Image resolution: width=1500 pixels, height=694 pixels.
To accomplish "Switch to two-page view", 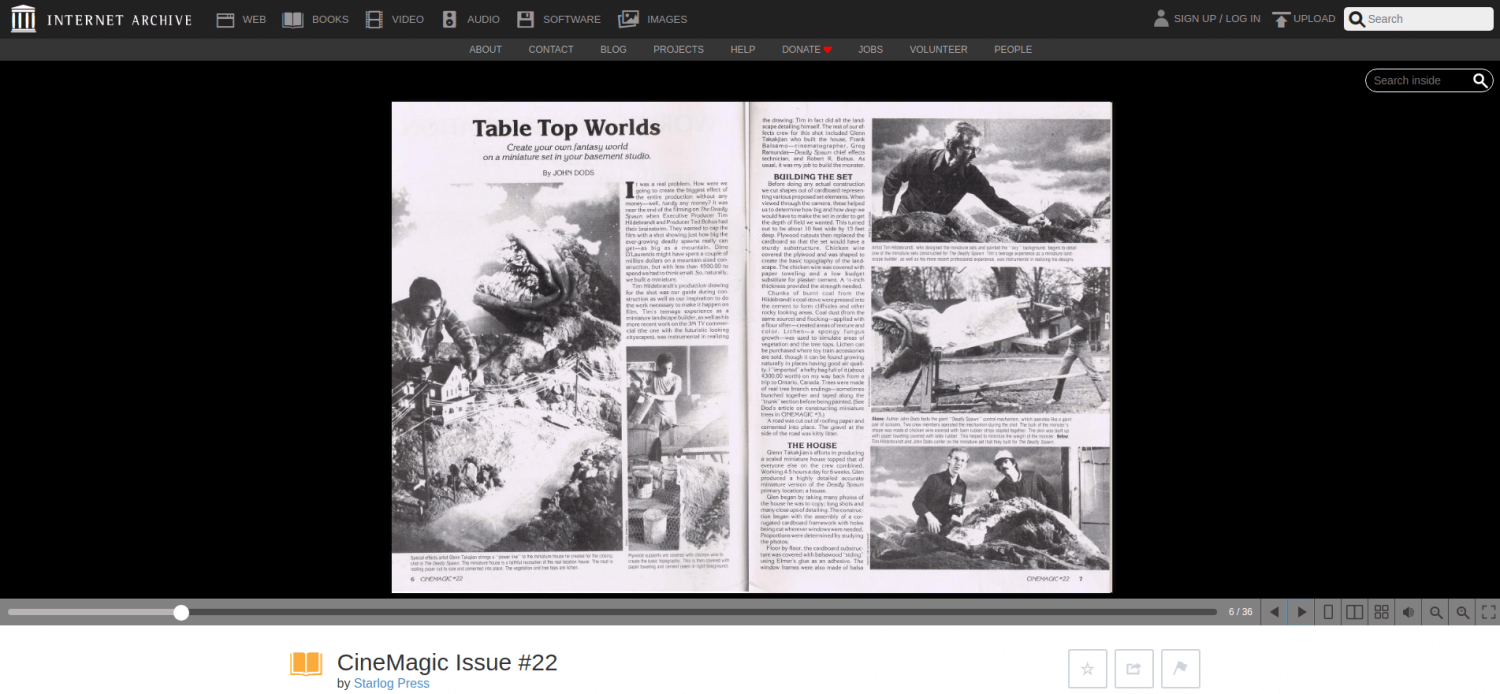I will tap(1354, 612).
